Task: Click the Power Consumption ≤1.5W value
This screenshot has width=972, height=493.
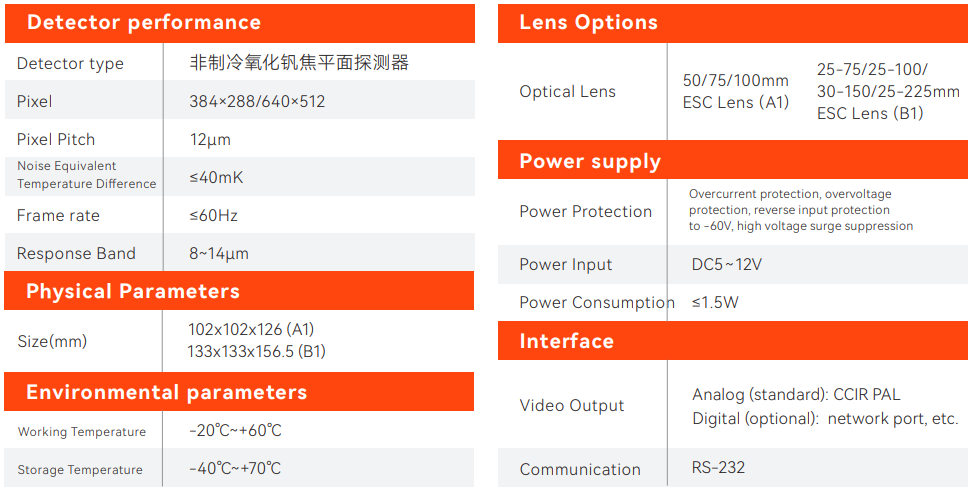Action: click(715, 303)
